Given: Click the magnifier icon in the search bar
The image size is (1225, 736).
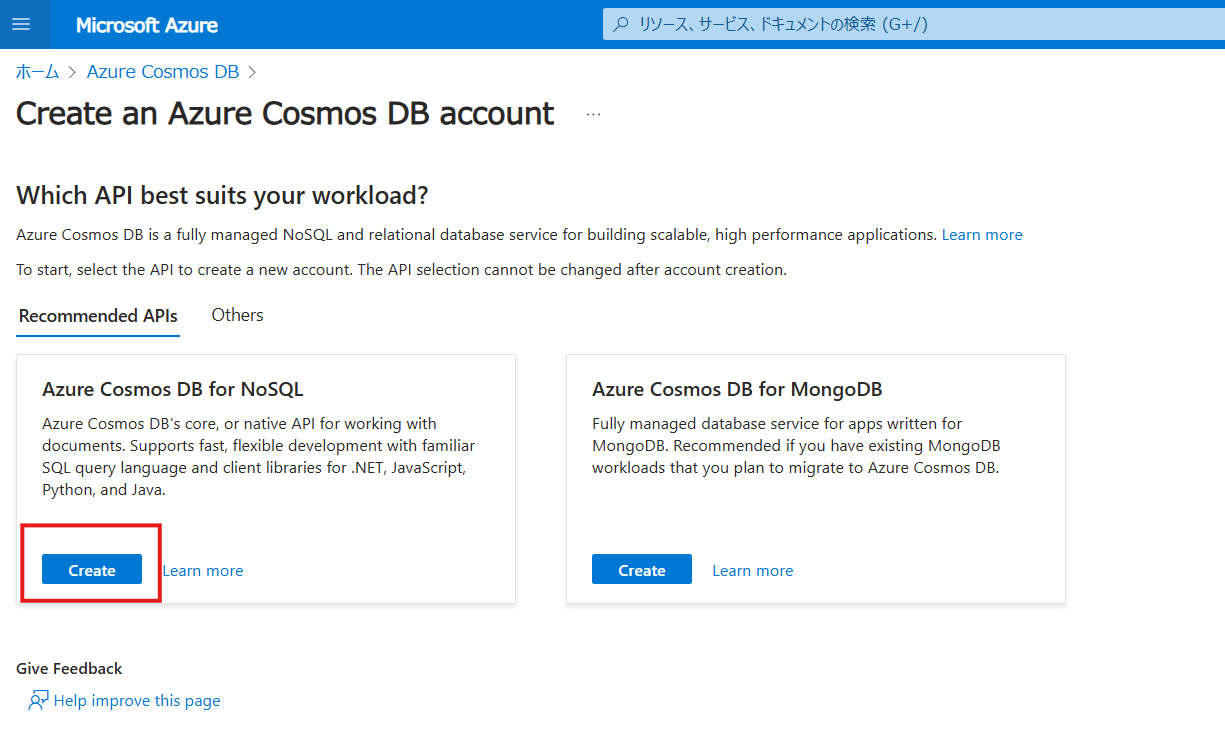Looking at the screenshot, I should click(x=621, y=24).
